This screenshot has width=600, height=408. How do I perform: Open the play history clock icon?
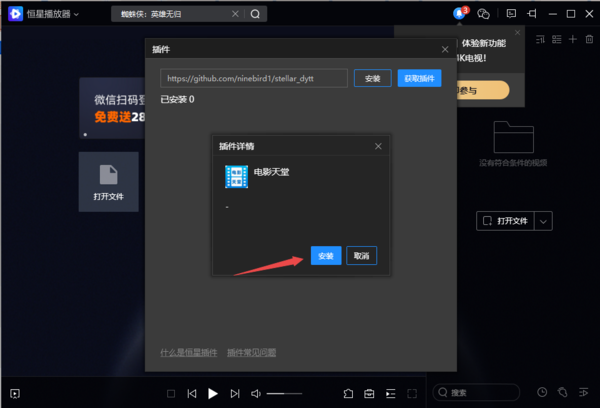(542, 392)
